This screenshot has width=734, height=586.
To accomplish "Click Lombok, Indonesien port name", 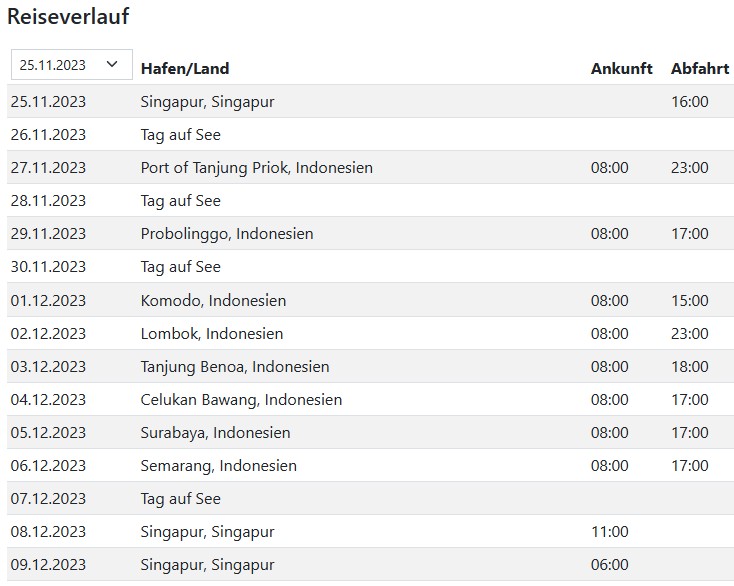I will [212, 334].
